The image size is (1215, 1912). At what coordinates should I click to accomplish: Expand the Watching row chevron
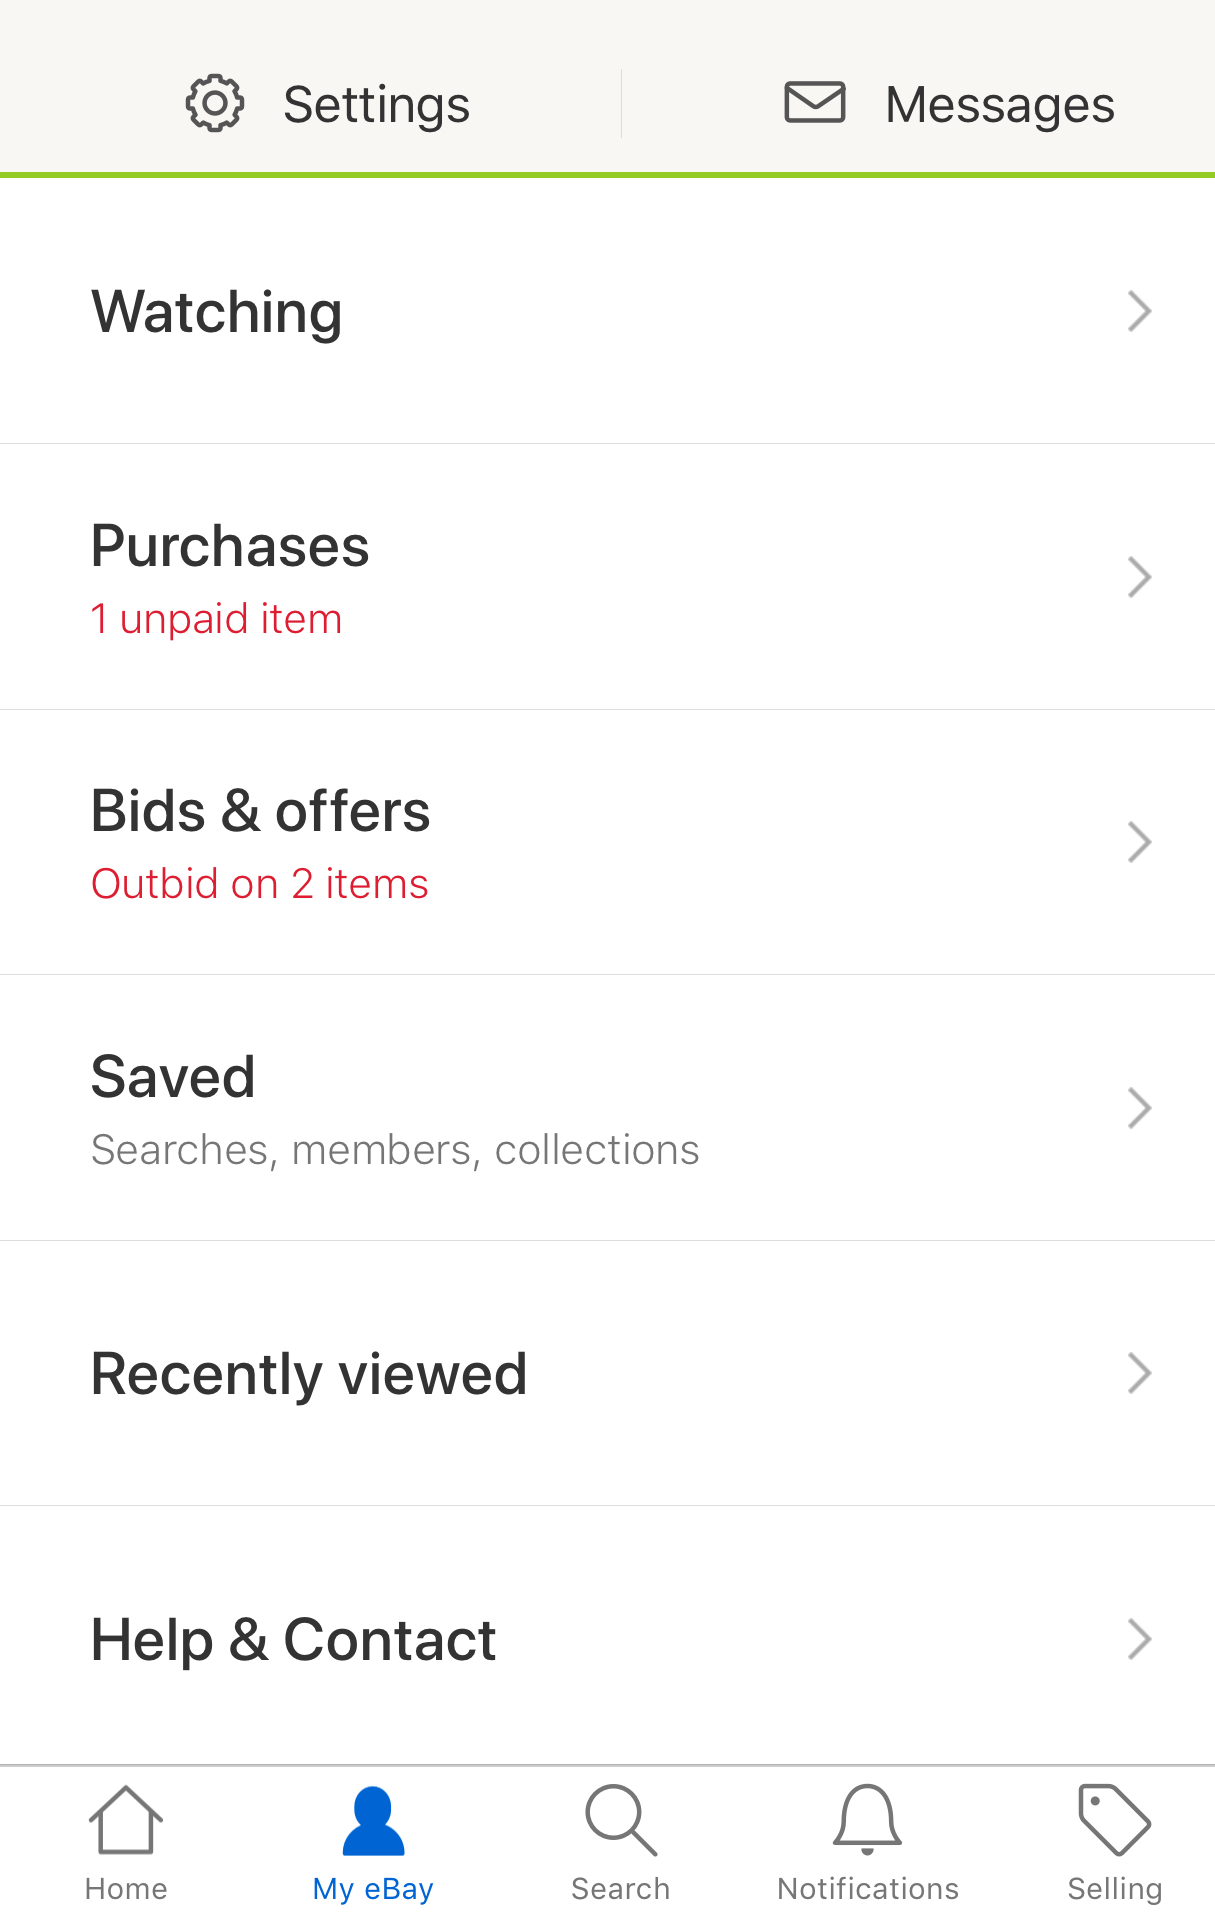click(x=1139, y=312)
